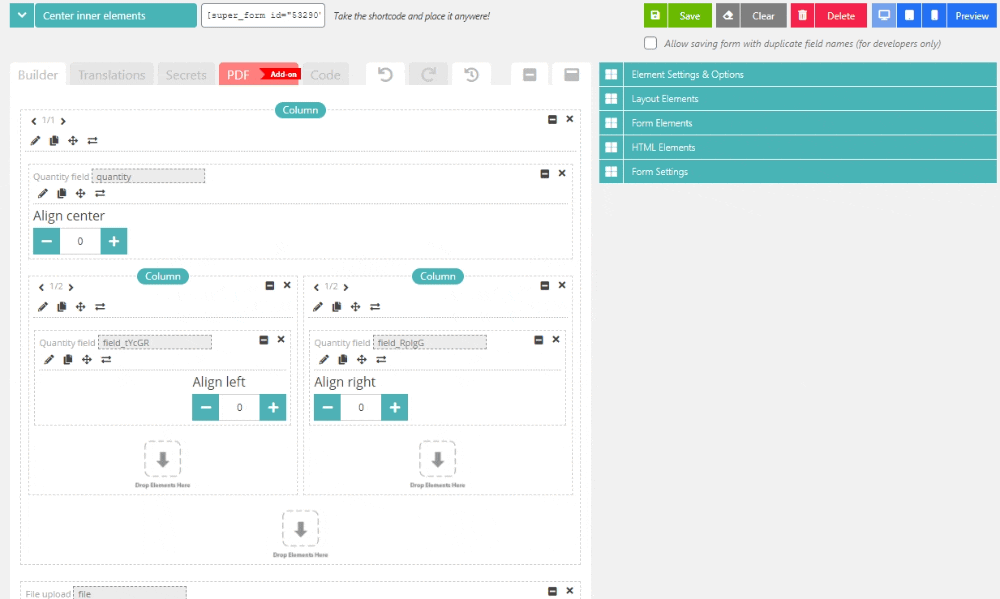
Task: Duplicate the 'quantity' field
Action: (x=62, y=193)
